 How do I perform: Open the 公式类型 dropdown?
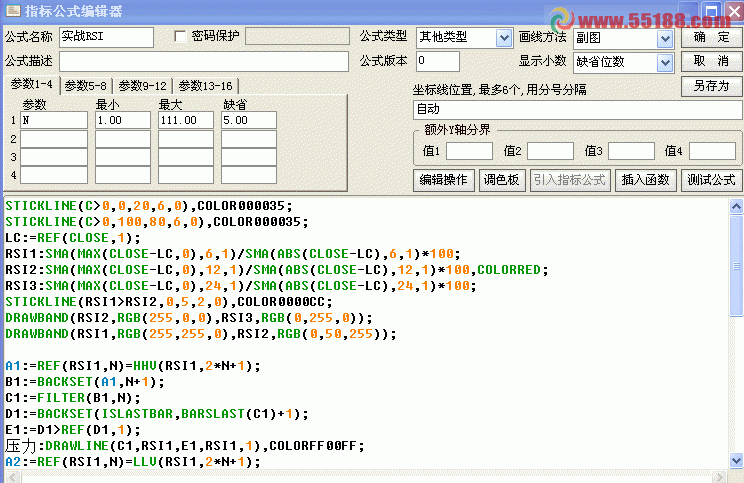point(504,37)
